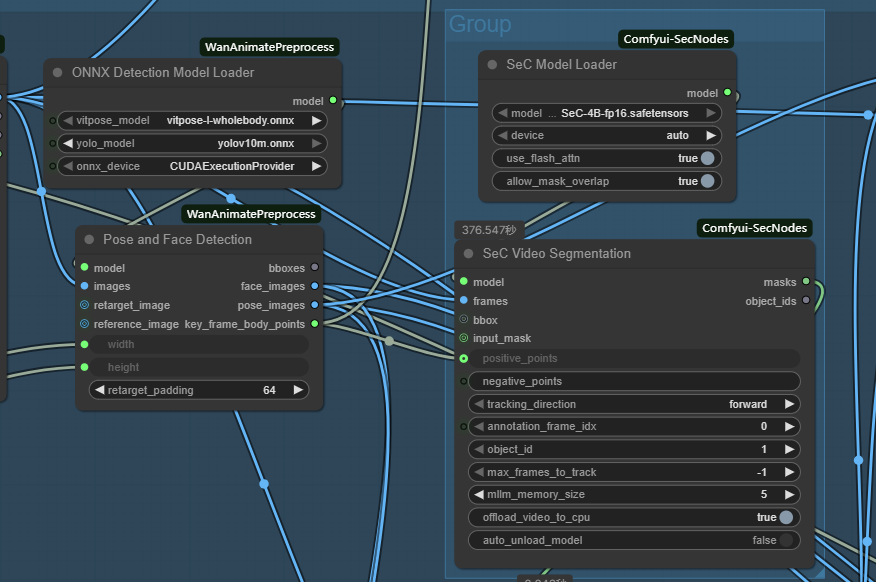Disable offload_video_to_cpu toggle
This screenshot has width=876, height=582.
click(786, 517)
